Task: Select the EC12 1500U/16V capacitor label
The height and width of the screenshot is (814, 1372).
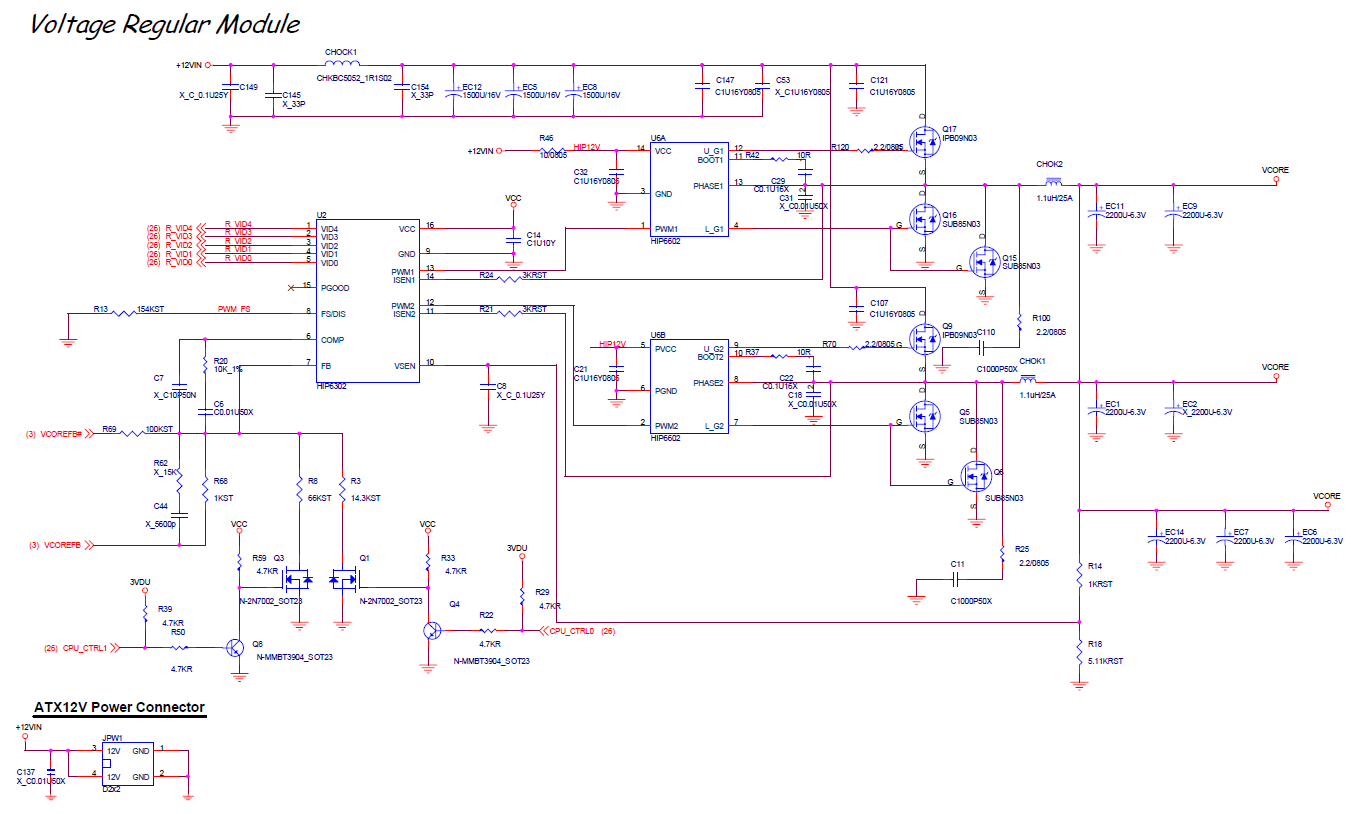Action: click(x=481, y=91)
